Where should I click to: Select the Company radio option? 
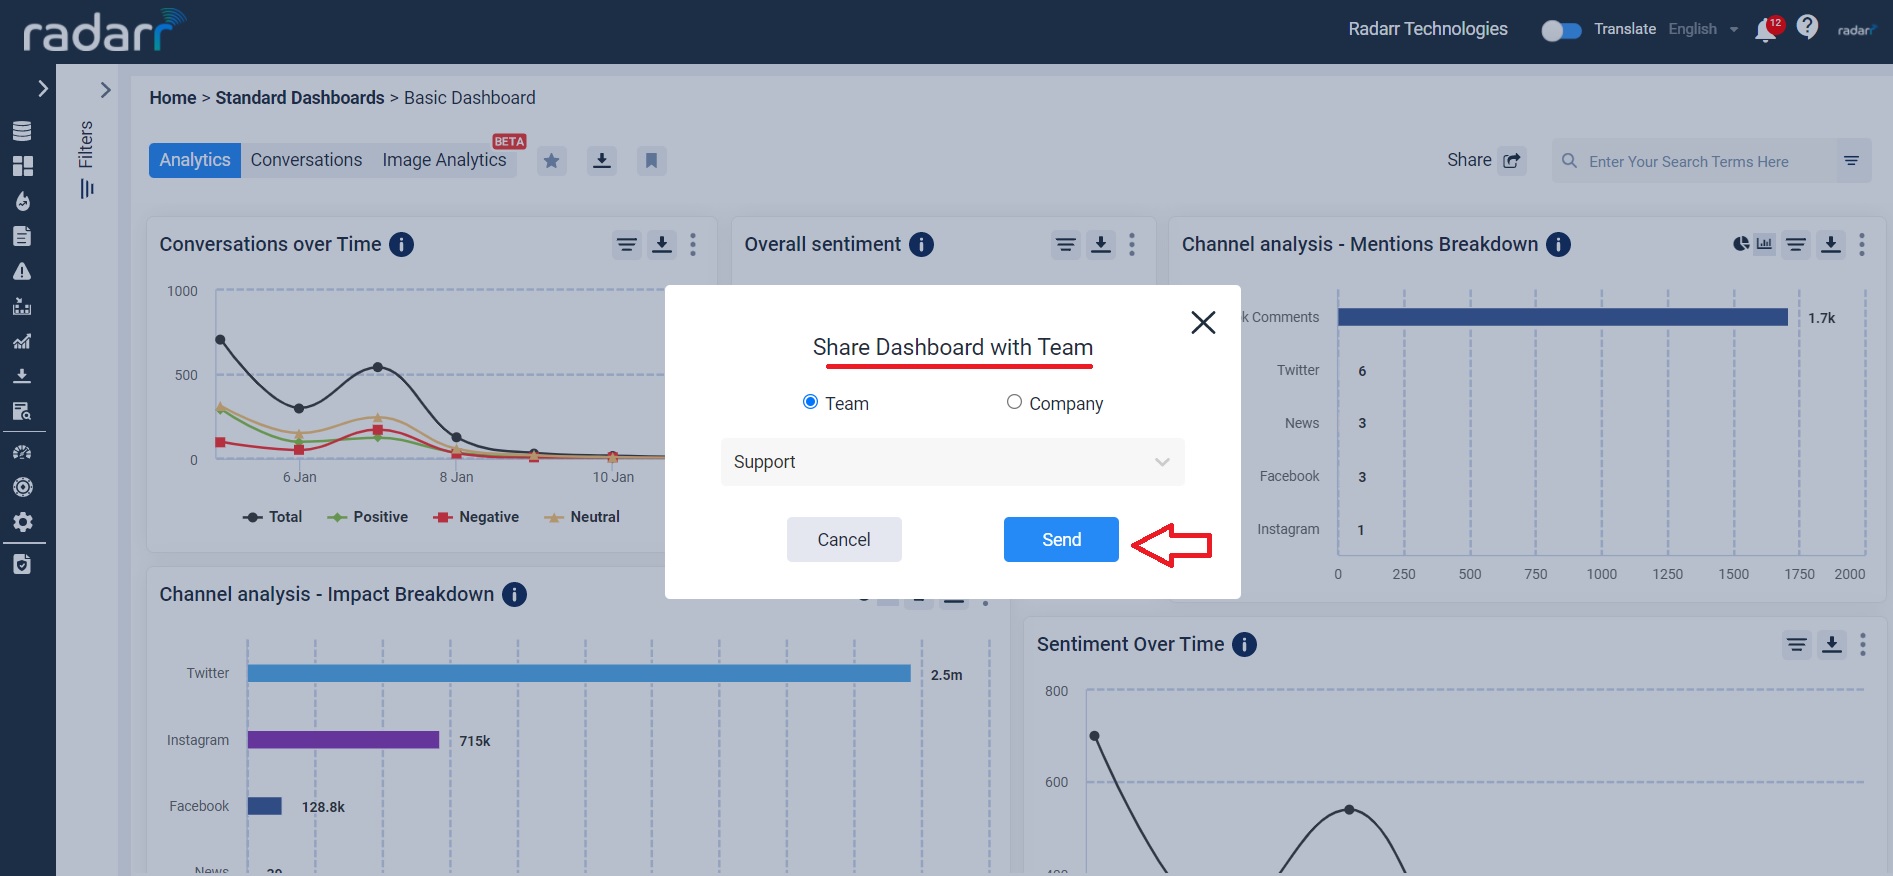(x=1014, y=402)
